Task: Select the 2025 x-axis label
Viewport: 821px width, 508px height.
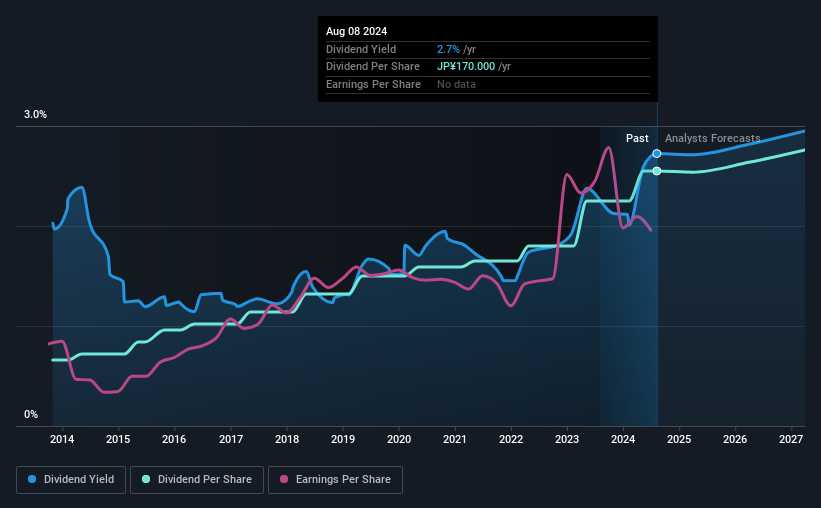Action: tap(679, 439)
